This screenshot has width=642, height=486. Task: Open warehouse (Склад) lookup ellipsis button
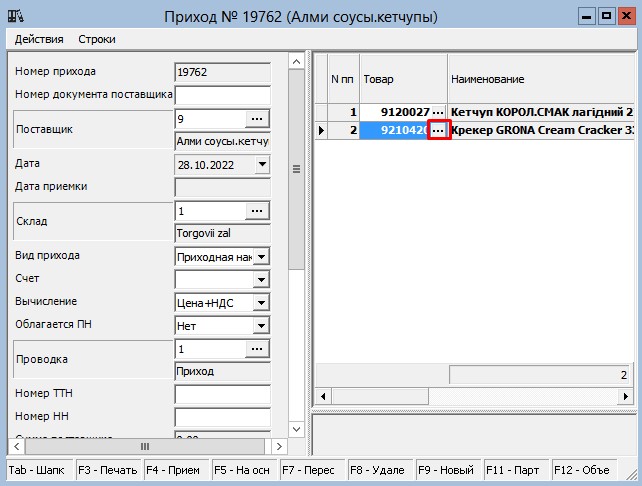click(x=257, y=211)
